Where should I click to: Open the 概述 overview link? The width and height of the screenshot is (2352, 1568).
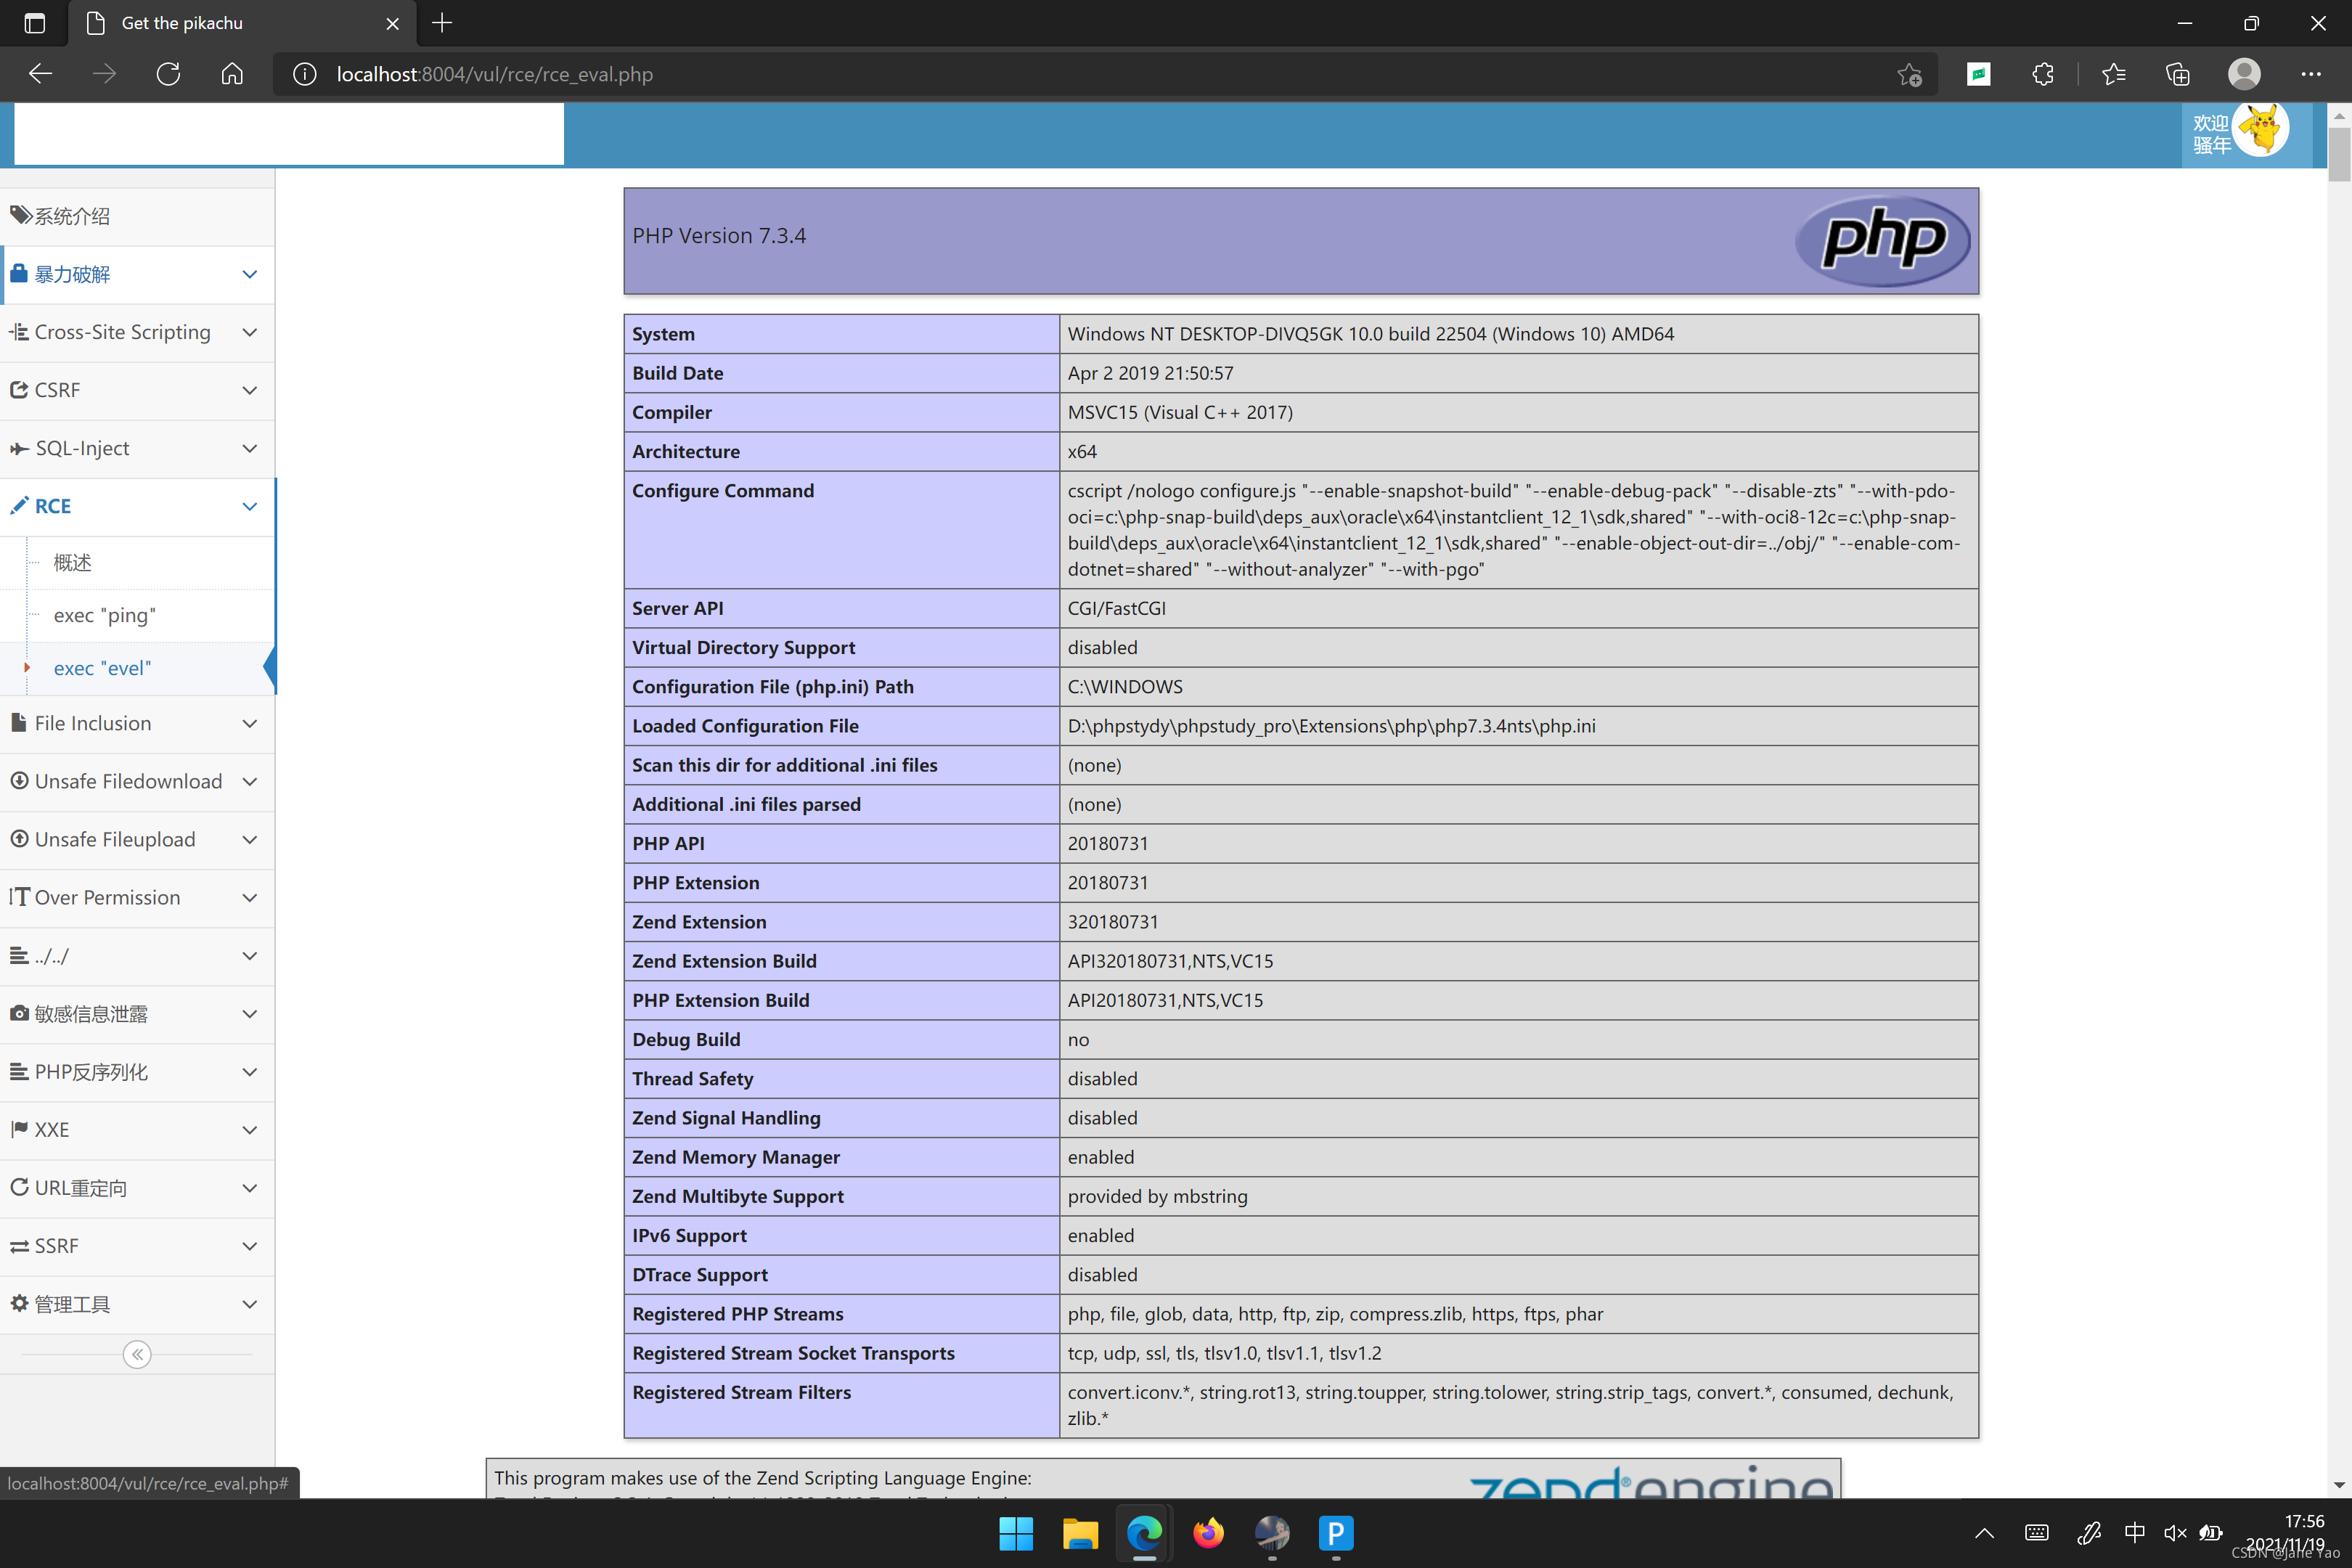pos(72,562)
